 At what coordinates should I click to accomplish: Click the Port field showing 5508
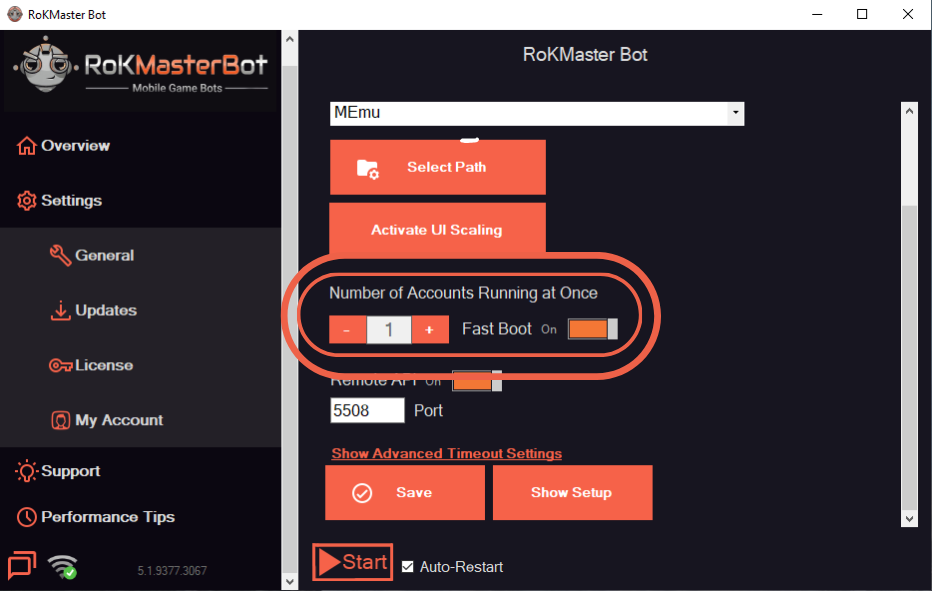368,410
